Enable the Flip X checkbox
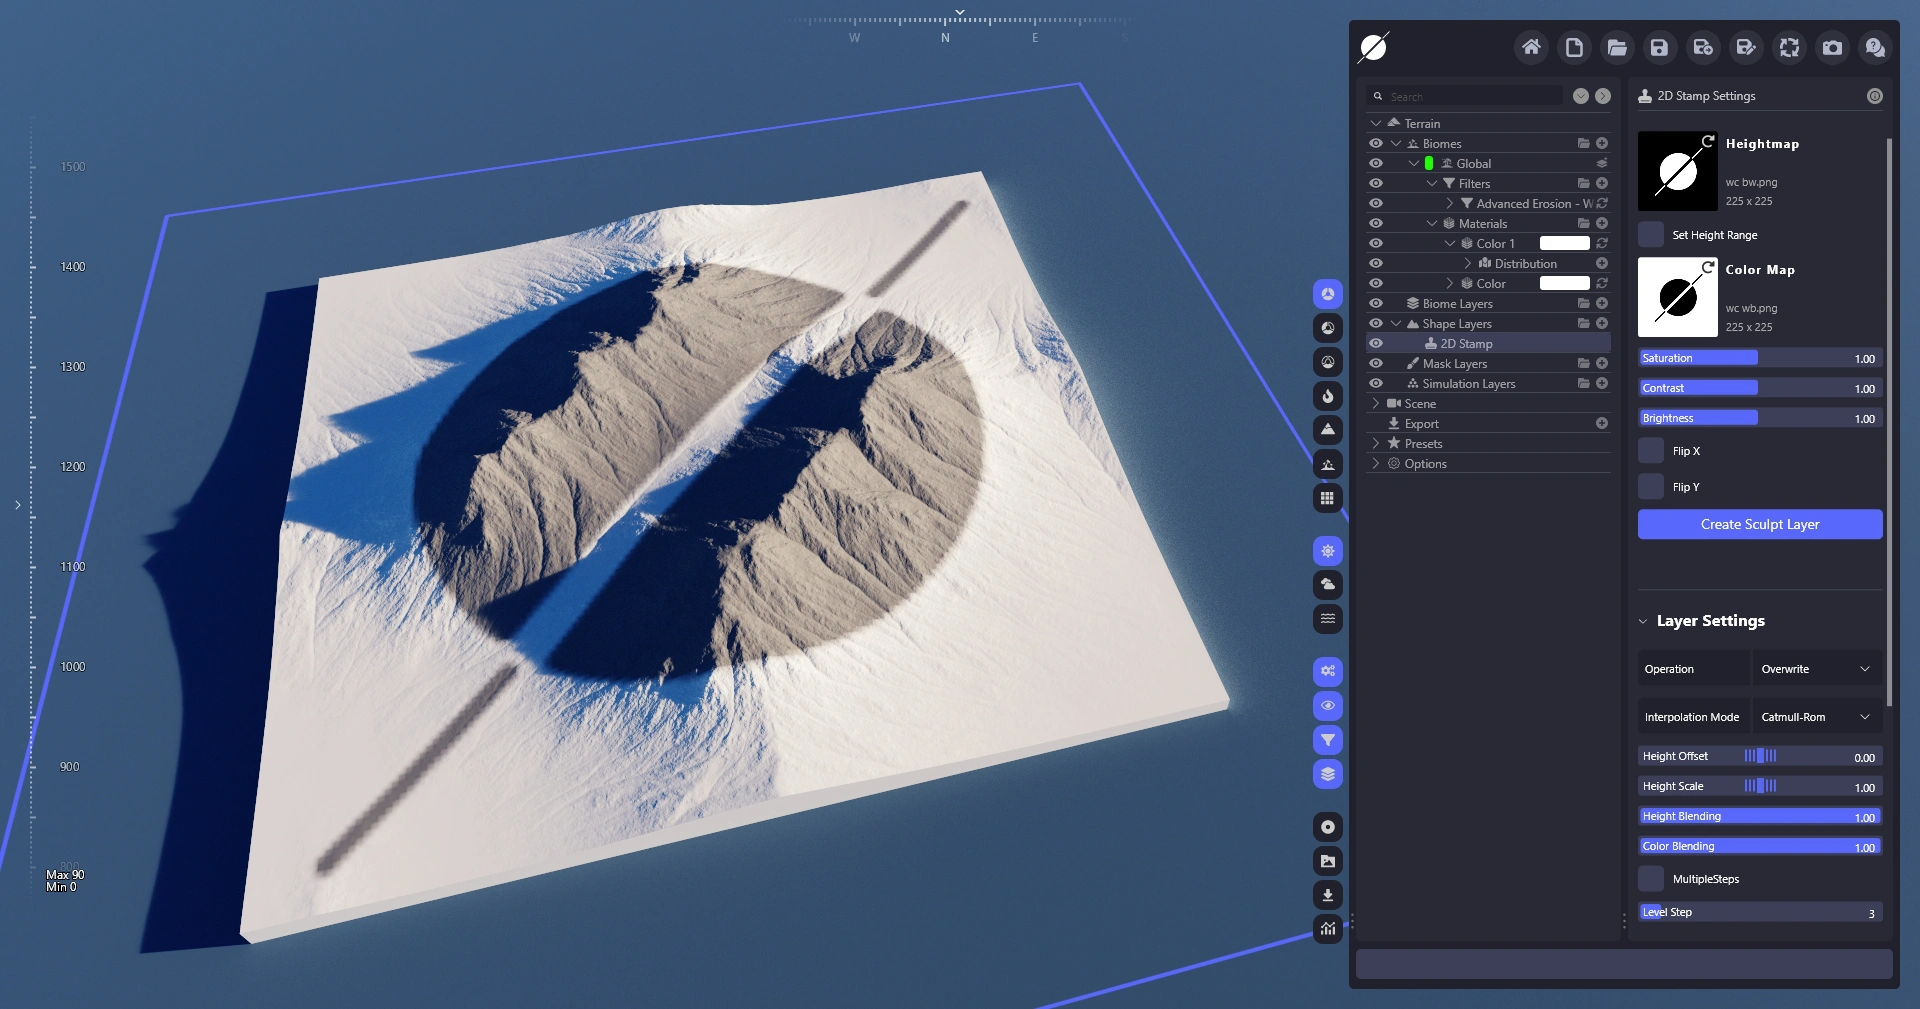This screenshot has width=1920, height=1009. coord(1651,451)
